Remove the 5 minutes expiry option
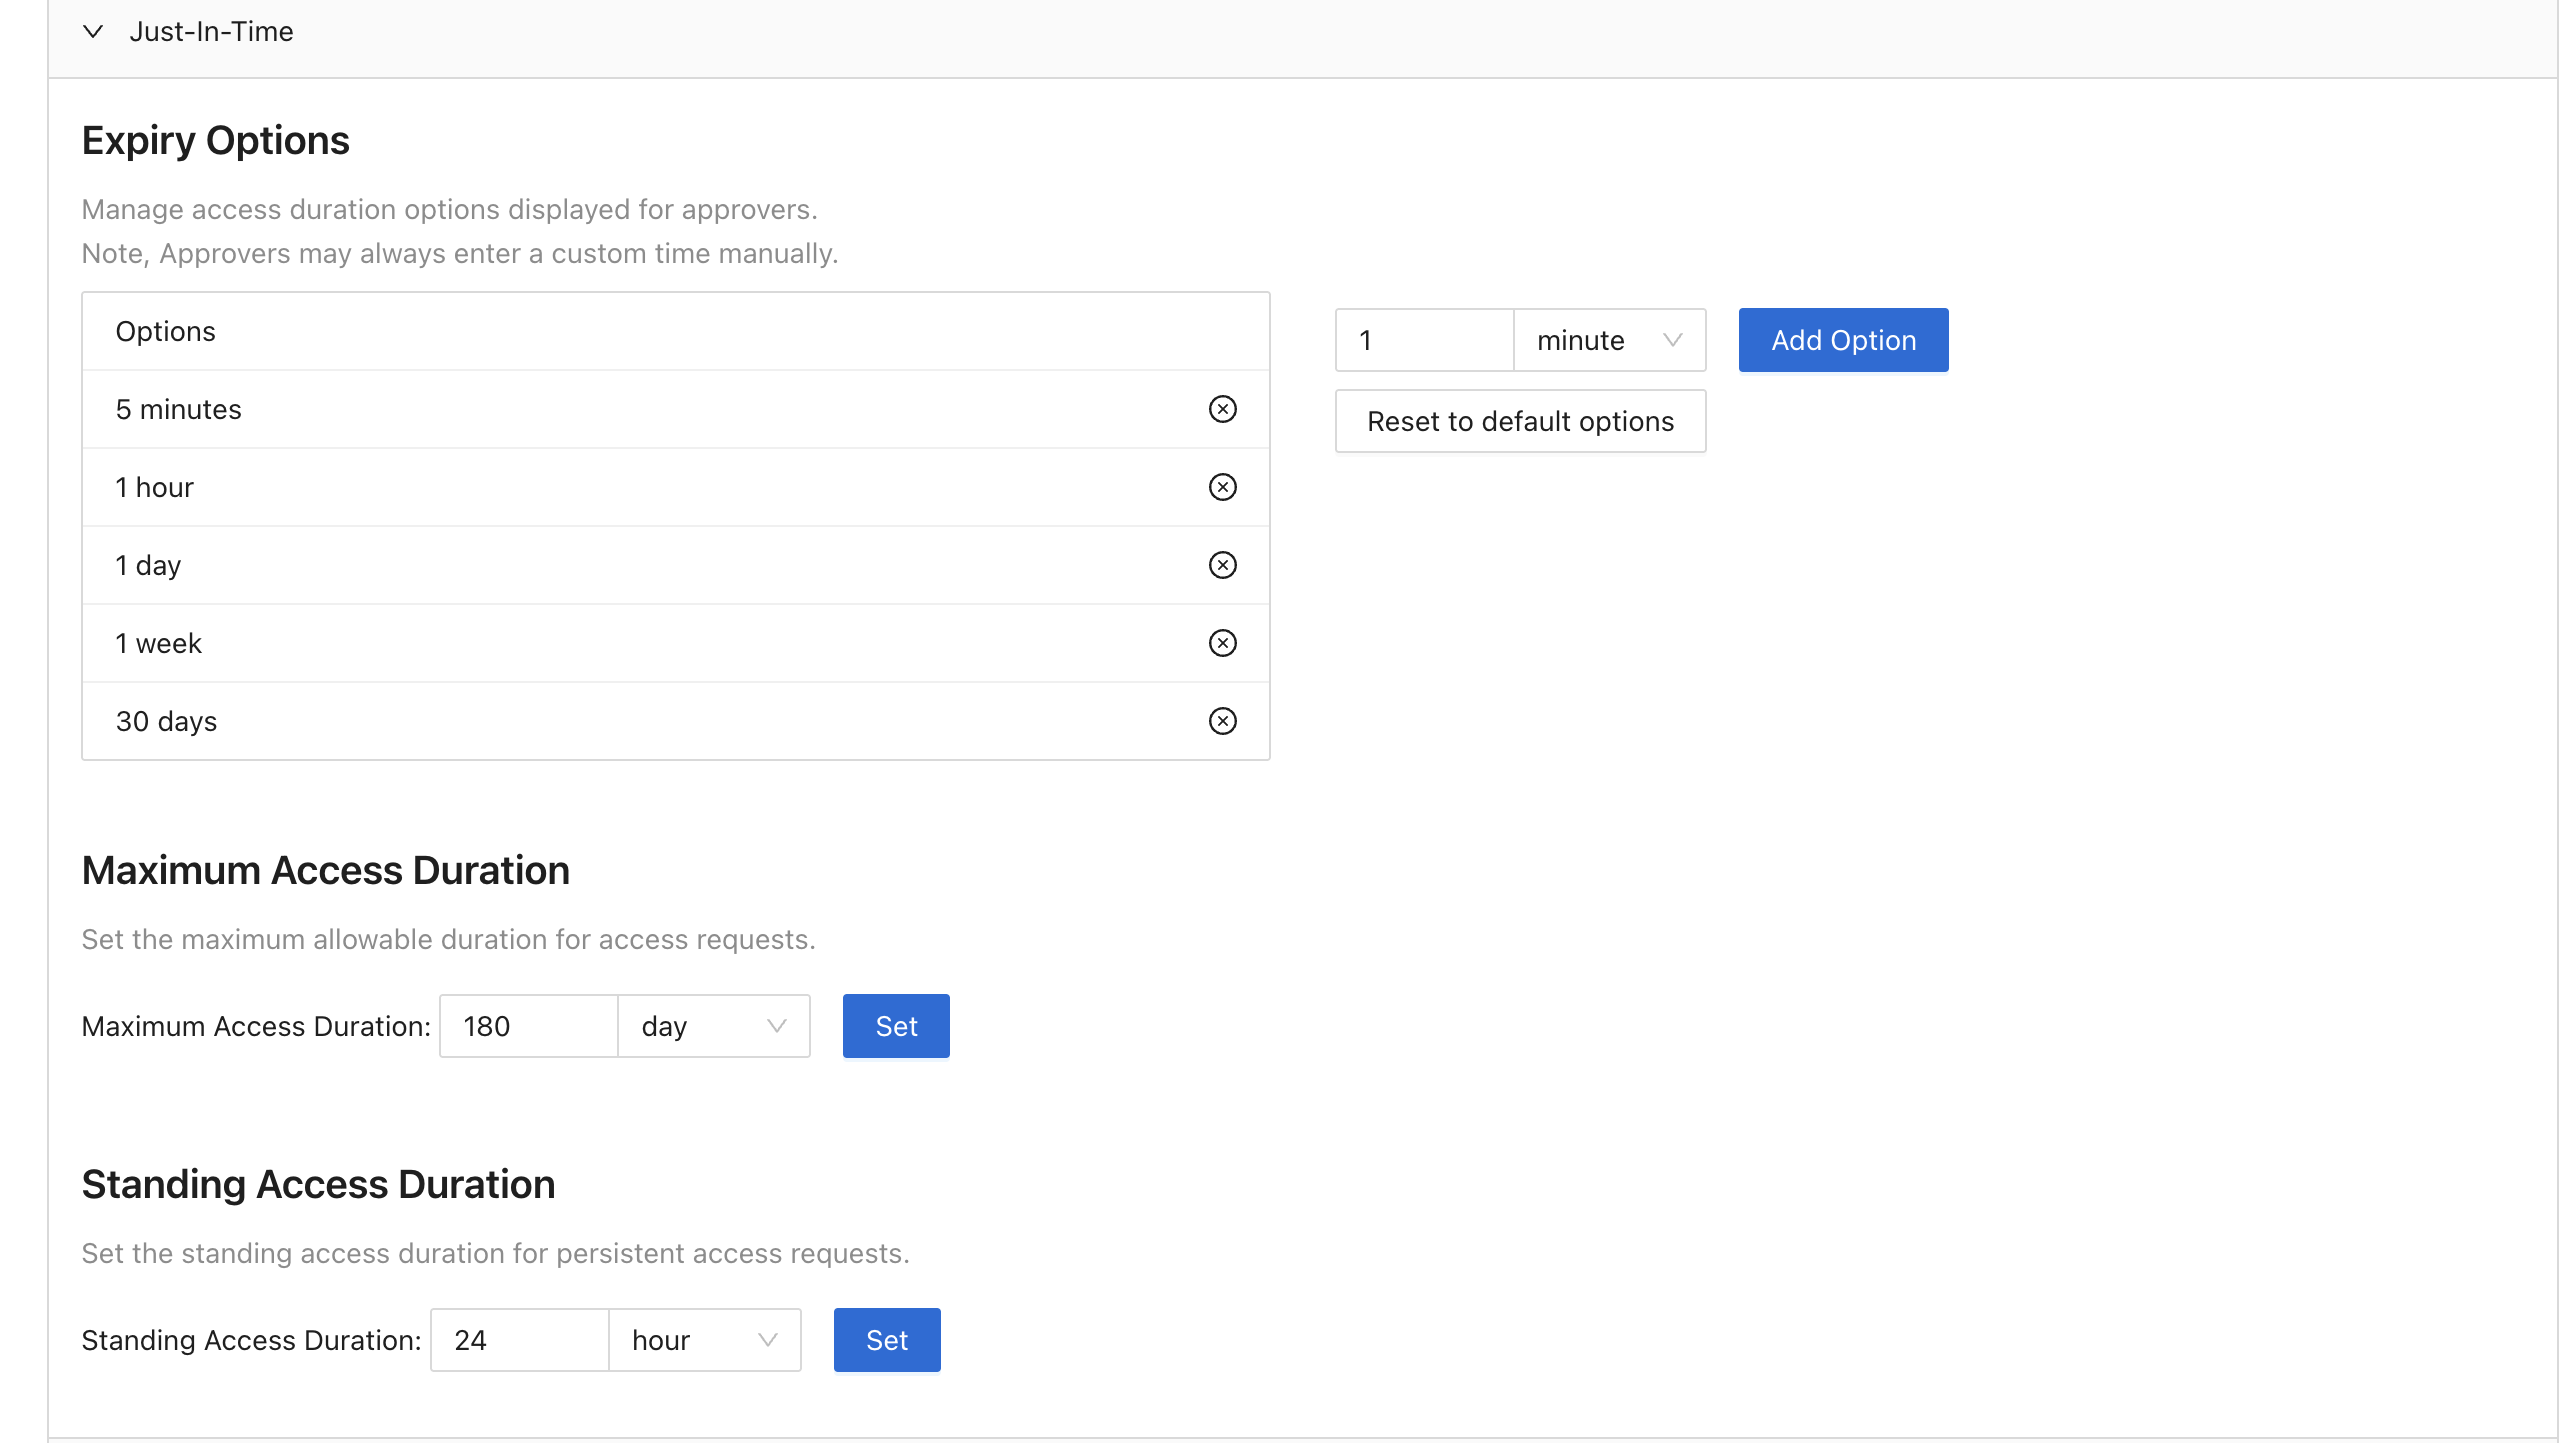2559x1443 pixels. pos(1222,409)
